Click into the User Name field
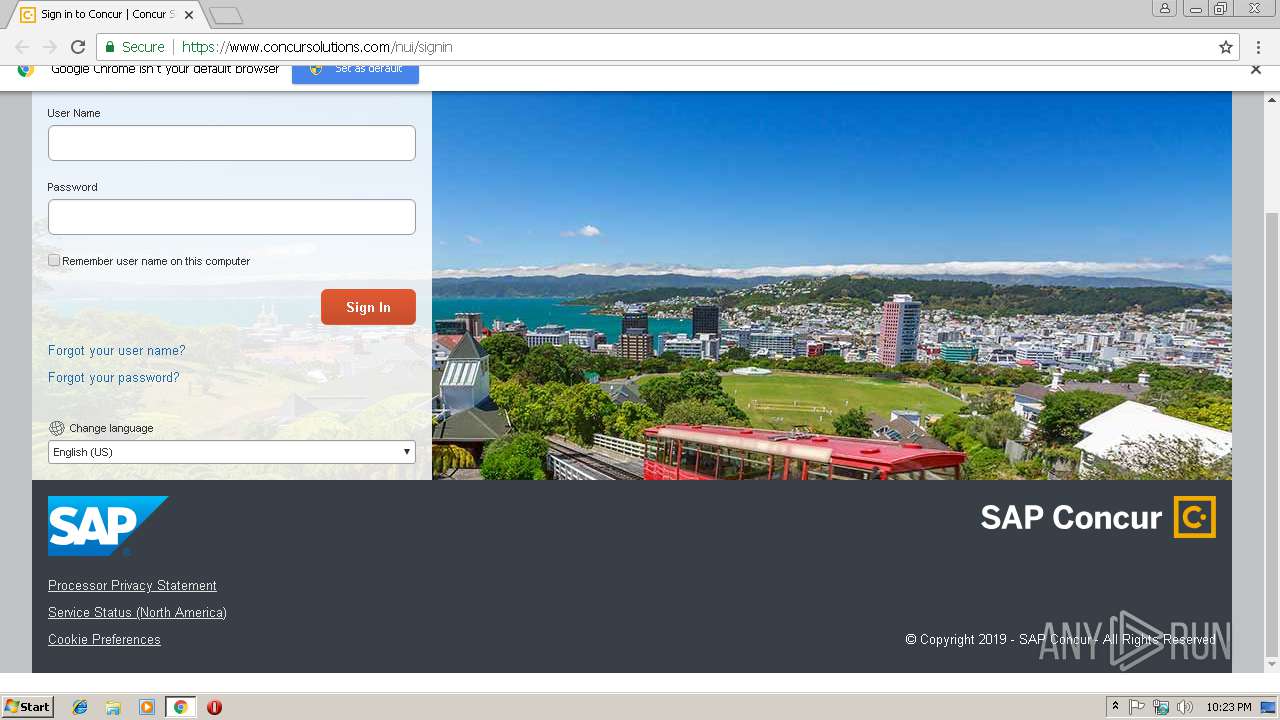 pyautogui.click(x=232, y=143)
